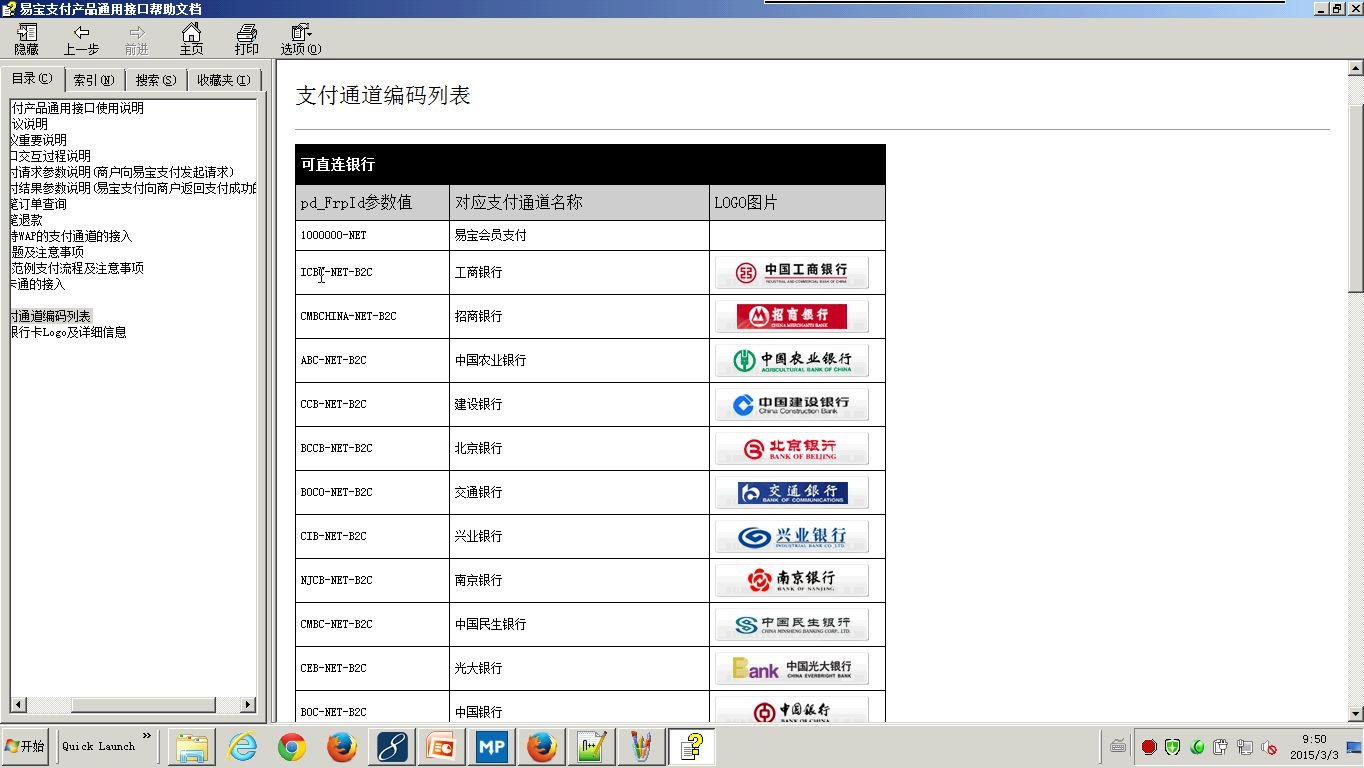Open the 银行卡Logo及详细信息 topic

click(69, 332)
